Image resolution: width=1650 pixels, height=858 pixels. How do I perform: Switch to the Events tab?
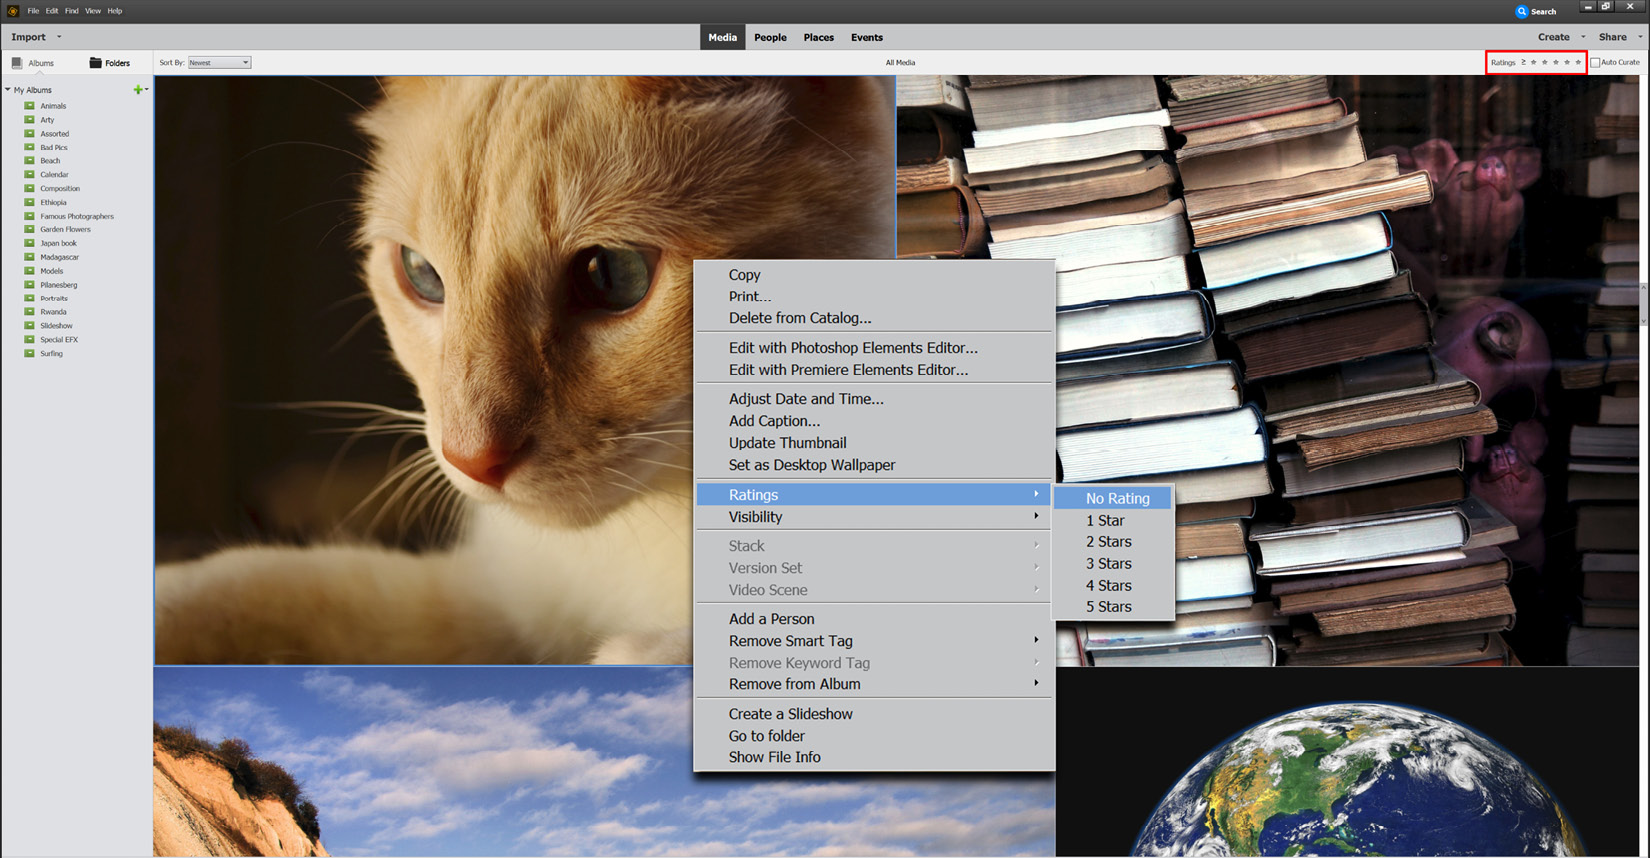(867, 37)
